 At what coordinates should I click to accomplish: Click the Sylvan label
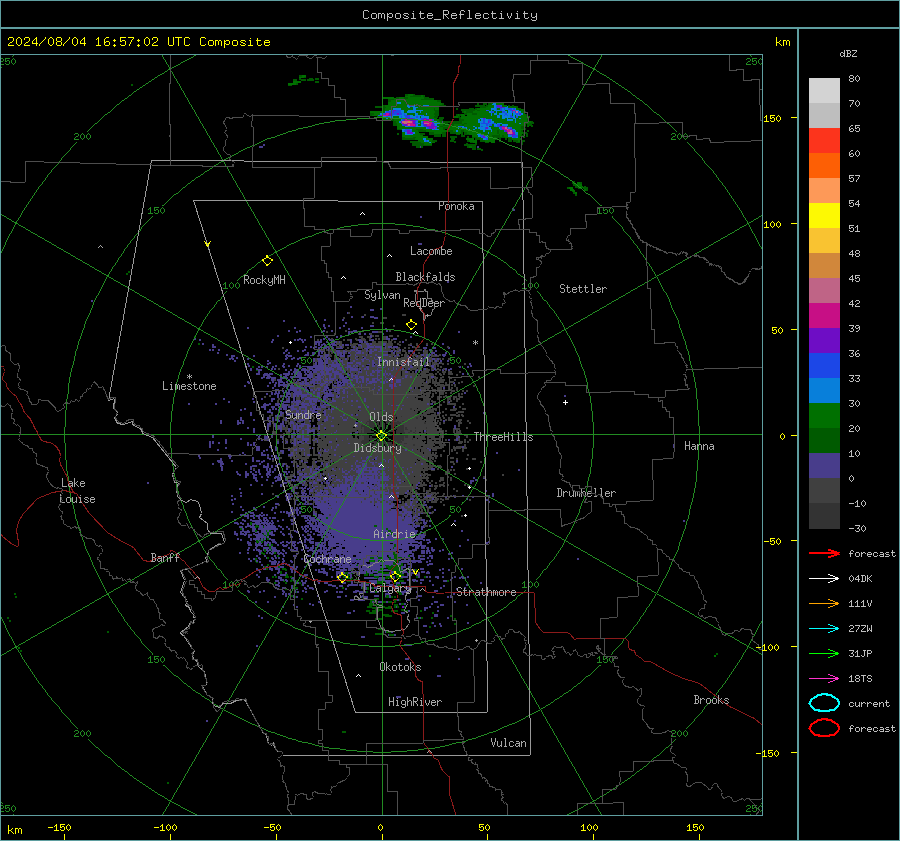(382, 295)
